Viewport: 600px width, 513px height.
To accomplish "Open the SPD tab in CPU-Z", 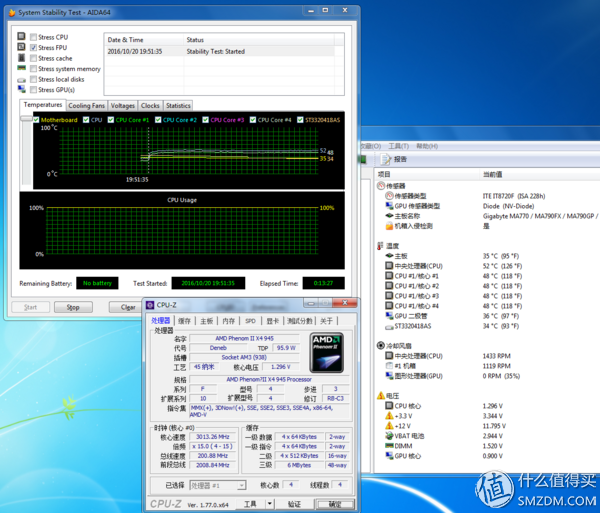I will (x=250, y=321).
